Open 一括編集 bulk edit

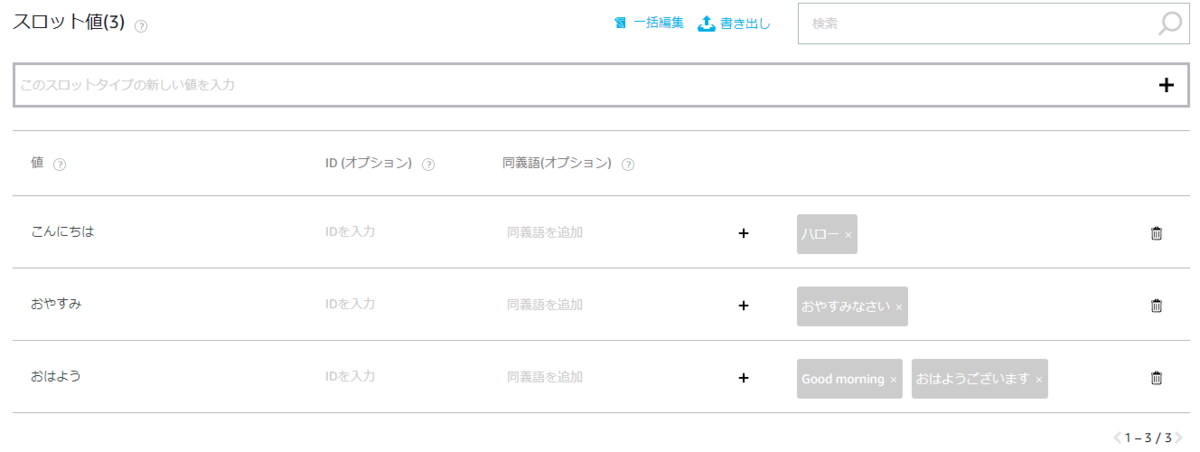click(649, 23)
